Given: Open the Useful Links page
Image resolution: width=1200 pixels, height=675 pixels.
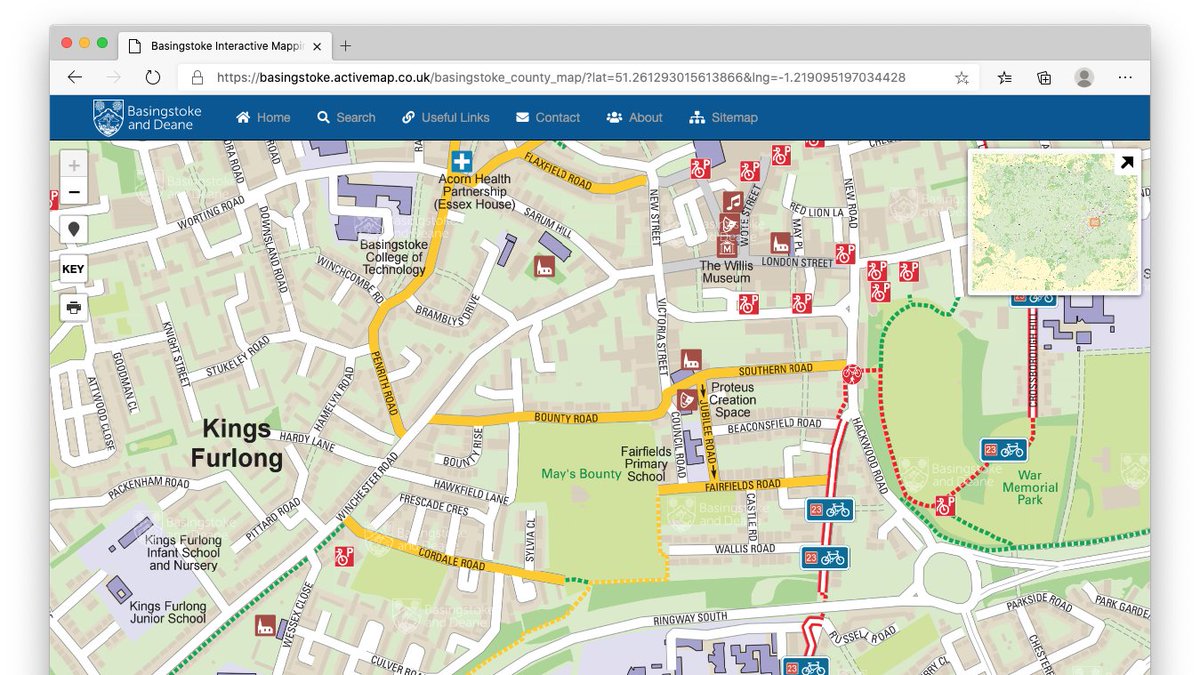Looking at the screenshot, I should (x=446, y=117).
